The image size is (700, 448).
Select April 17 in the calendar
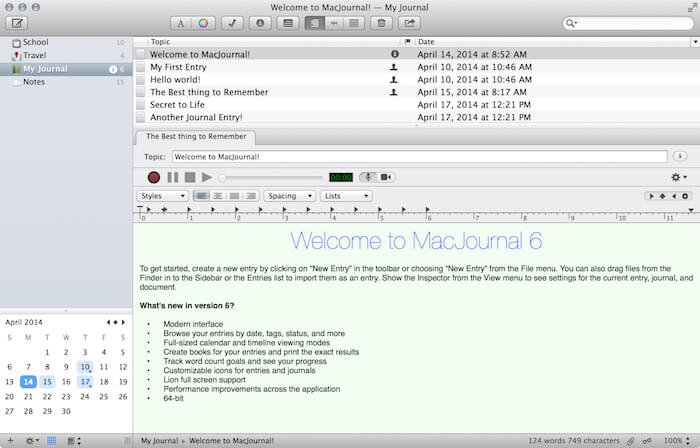click(x=85, y=382)
